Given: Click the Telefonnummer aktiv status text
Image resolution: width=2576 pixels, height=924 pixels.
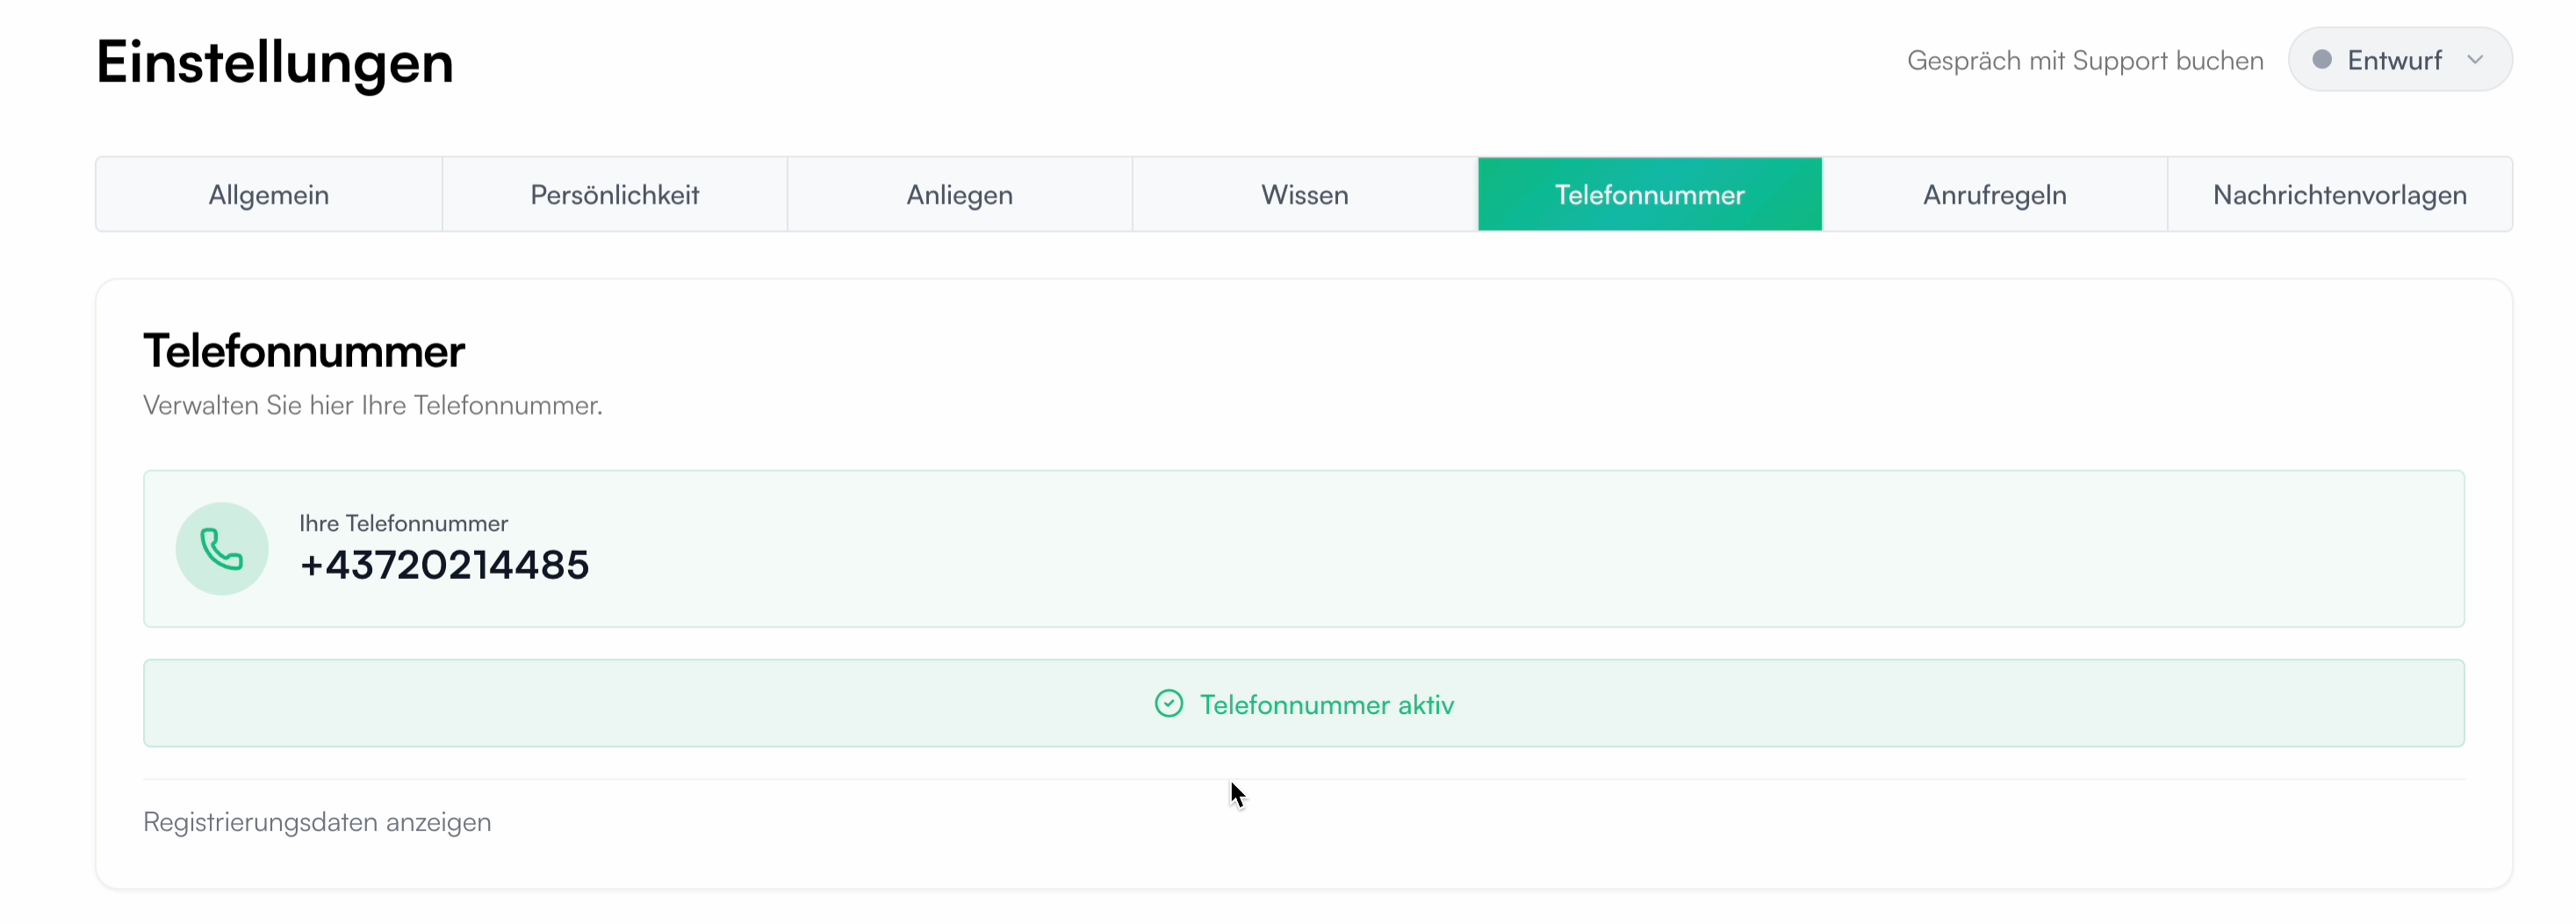Looking at the screenshot, I should [x=1327, y=705].
